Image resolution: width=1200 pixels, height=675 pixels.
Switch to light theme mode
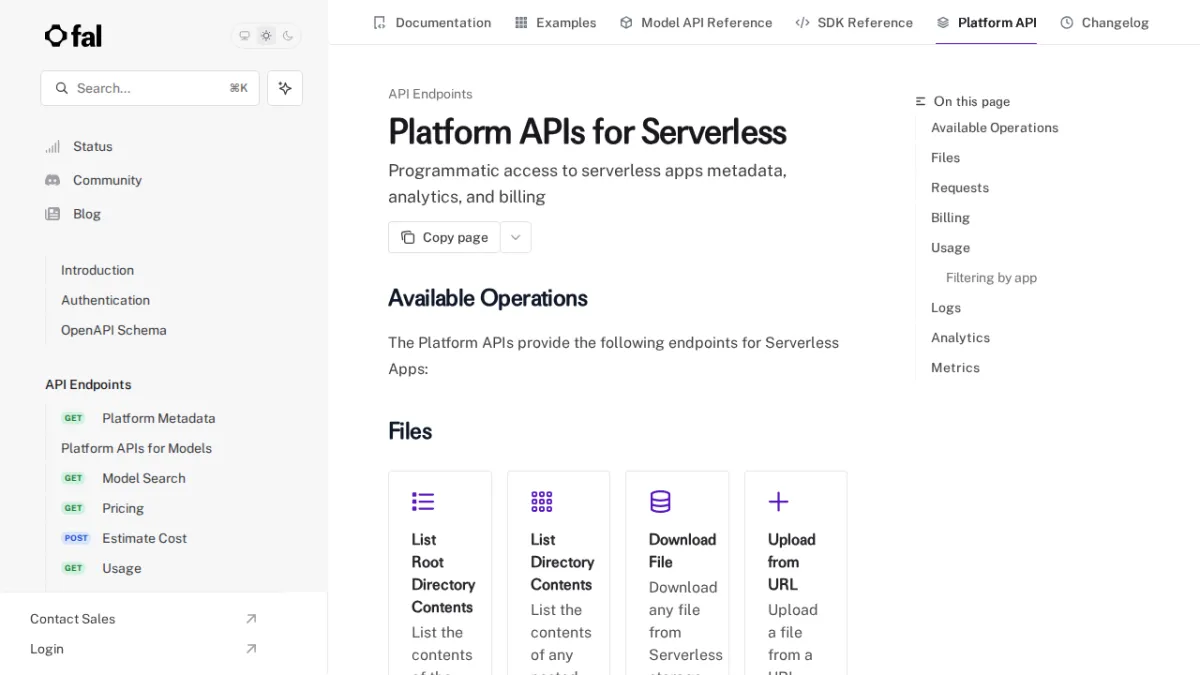click(x=266, y=36)
